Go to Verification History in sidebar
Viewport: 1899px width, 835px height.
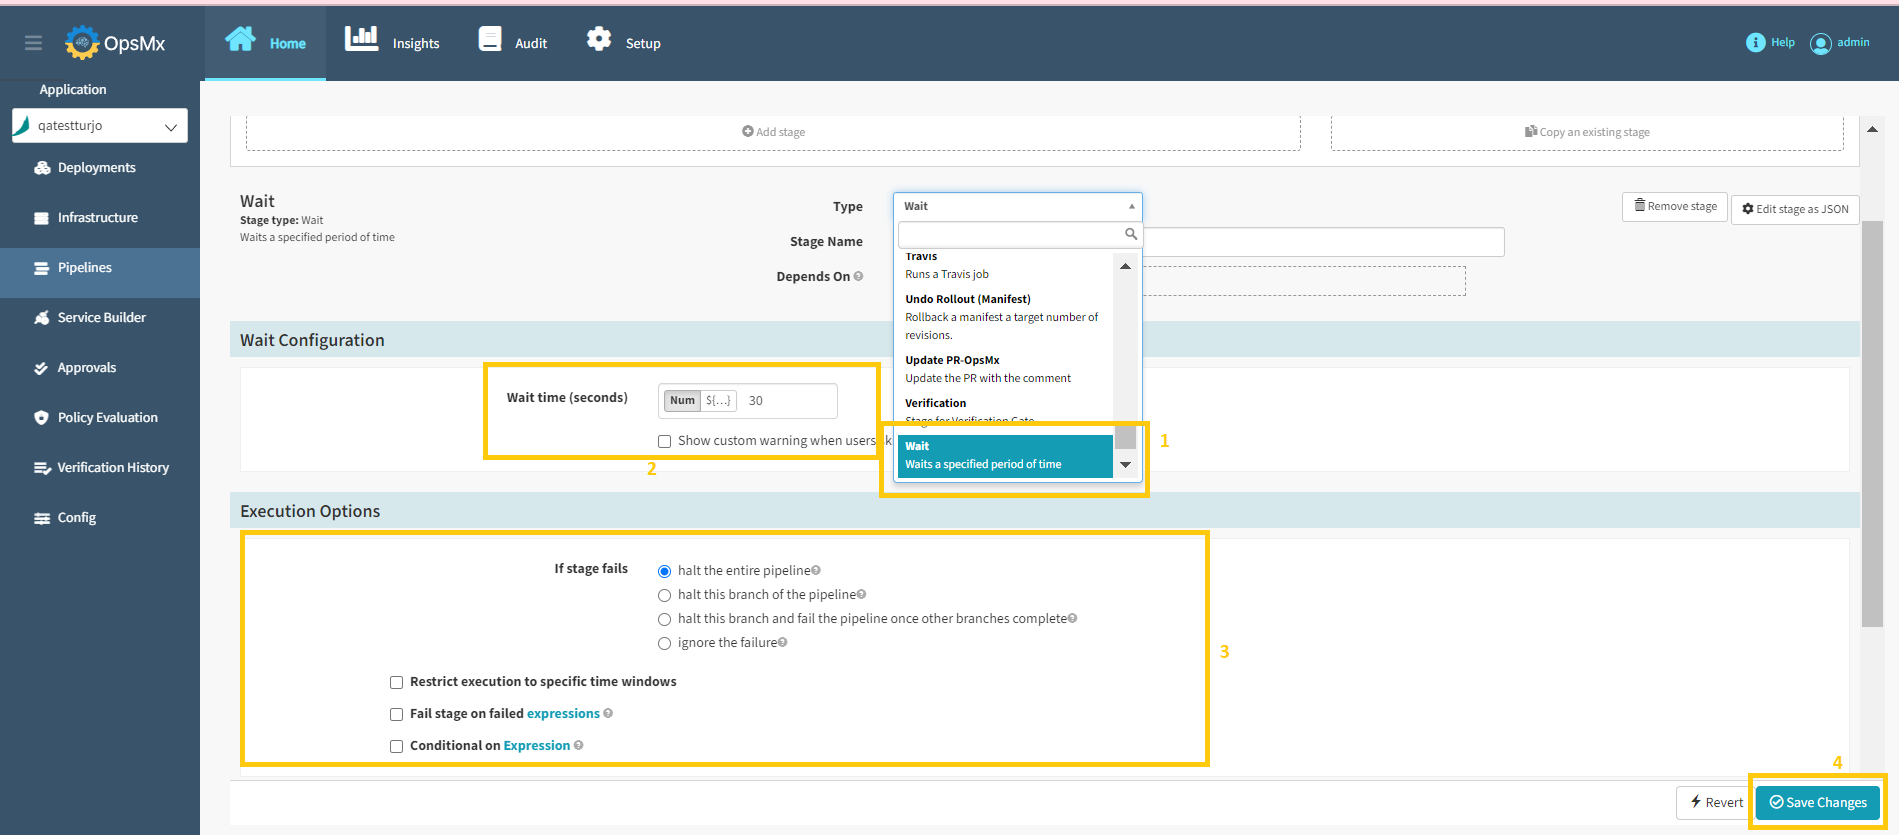pos(112,468)
